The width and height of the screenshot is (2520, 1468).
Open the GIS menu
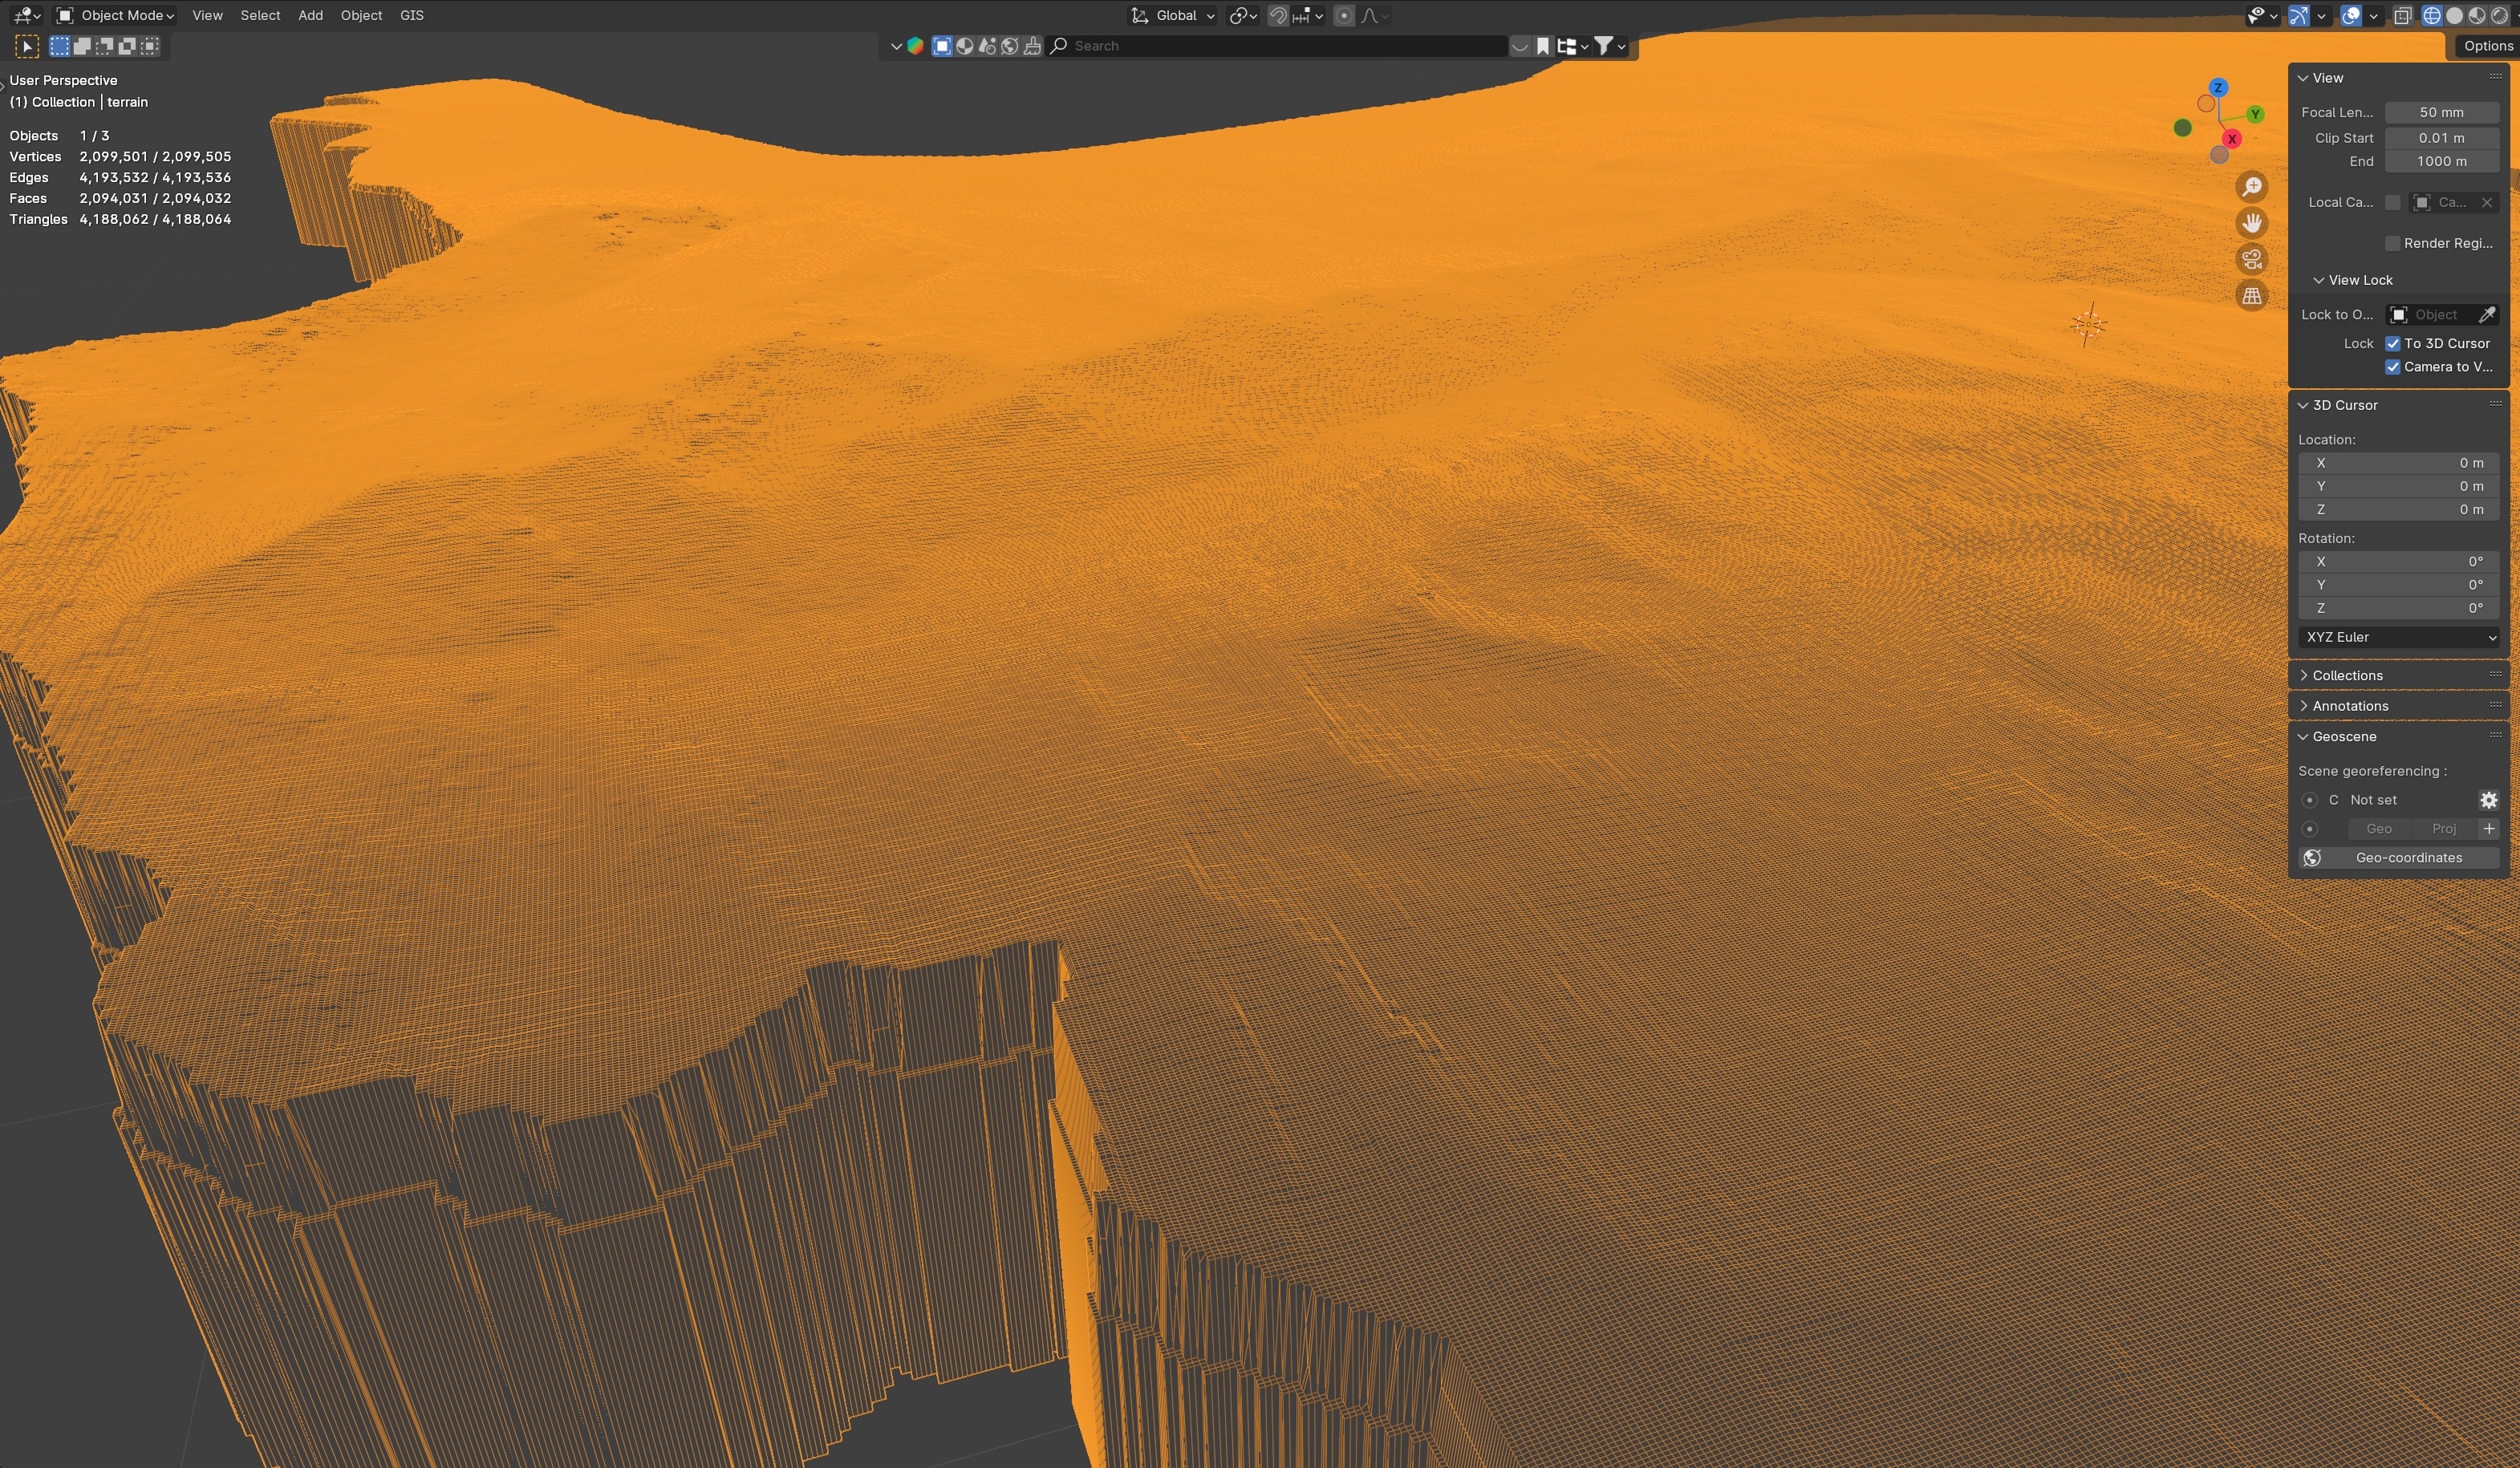point(411,16)
